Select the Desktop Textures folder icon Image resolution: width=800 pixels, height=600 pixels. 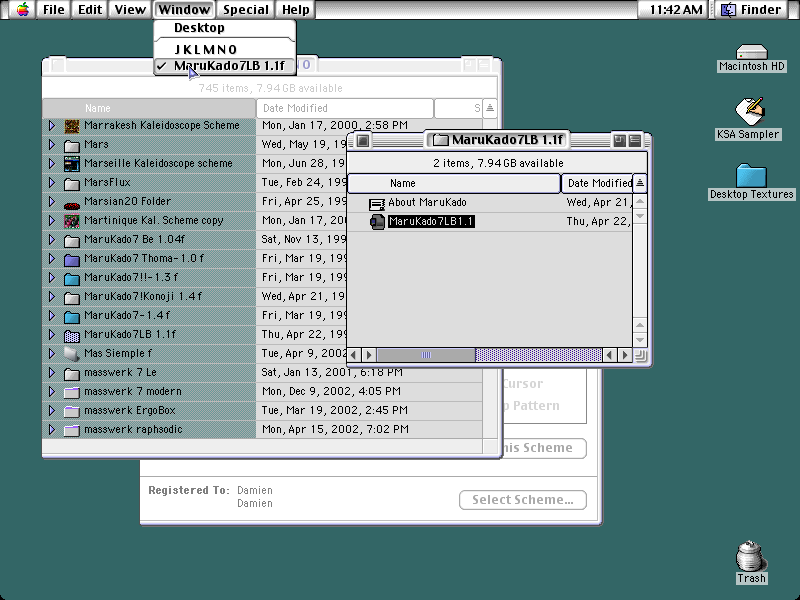coord(751,175)
